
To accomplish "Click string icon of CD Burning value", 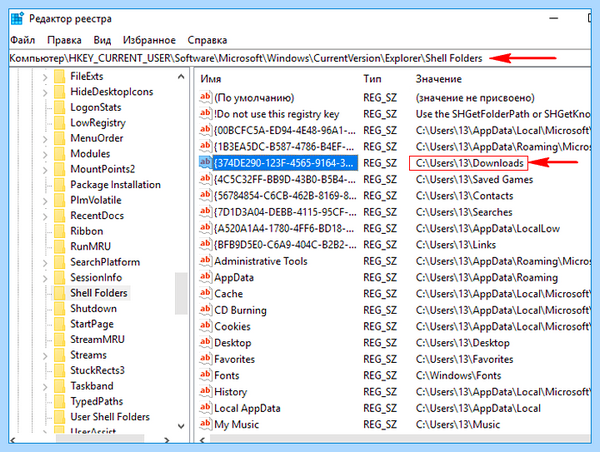I will pyautogui.click(x=205, y=310).
